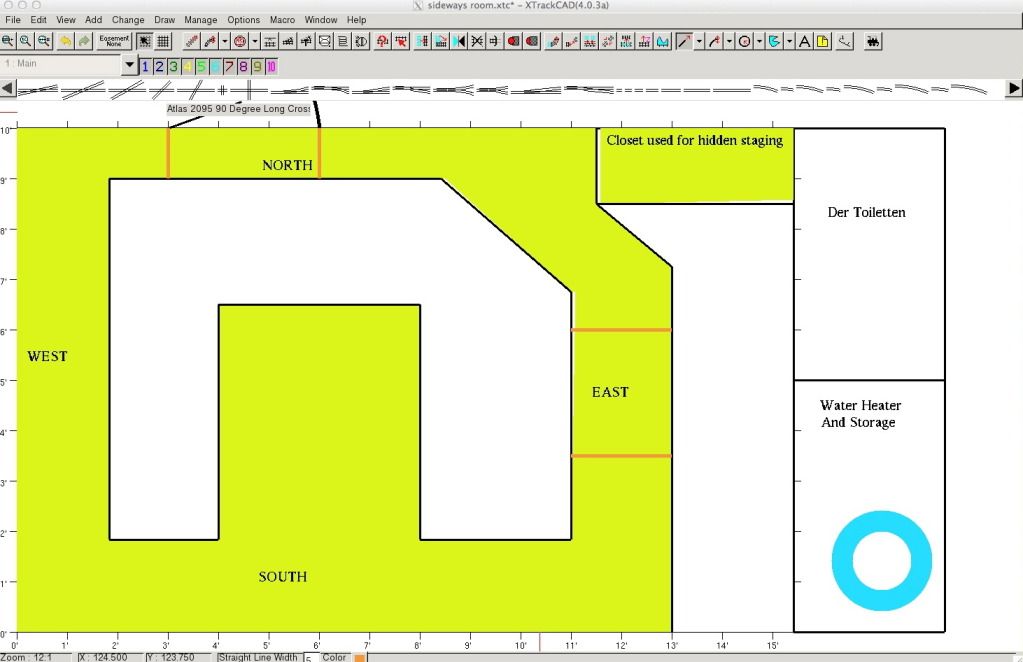This screenshot has width=1023, height=662.
Task: Click the zoom in magnifier icon
Action: point(8,41)
